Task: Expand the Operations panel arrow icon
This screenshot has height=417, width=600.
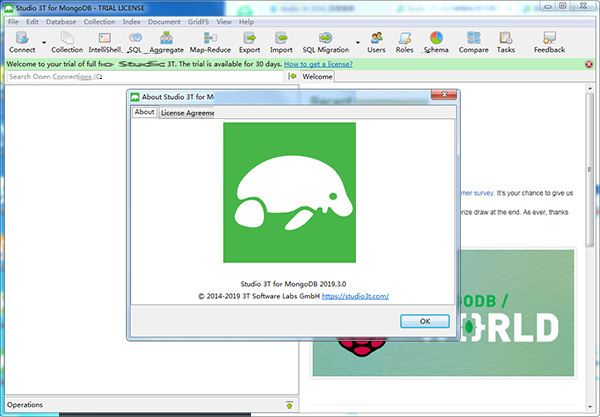Action: click(x=289, y=405)
